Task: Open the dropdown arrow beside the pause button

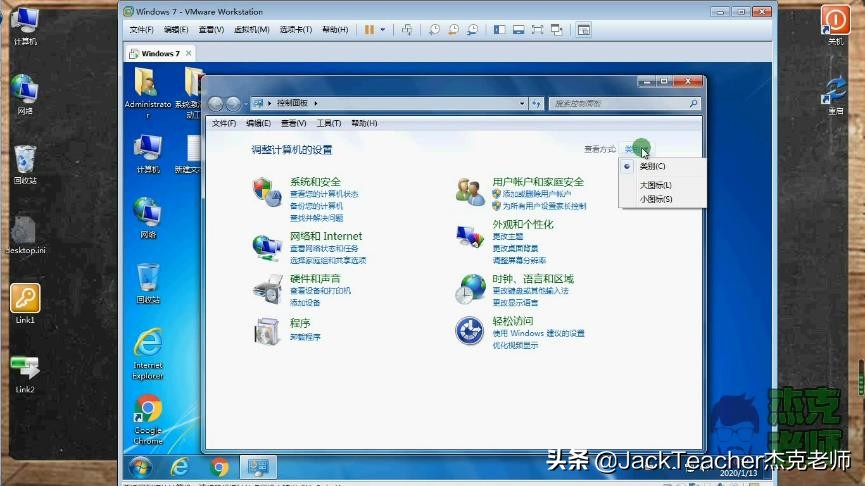Action: pyautogui.click(x=383, y=30)
